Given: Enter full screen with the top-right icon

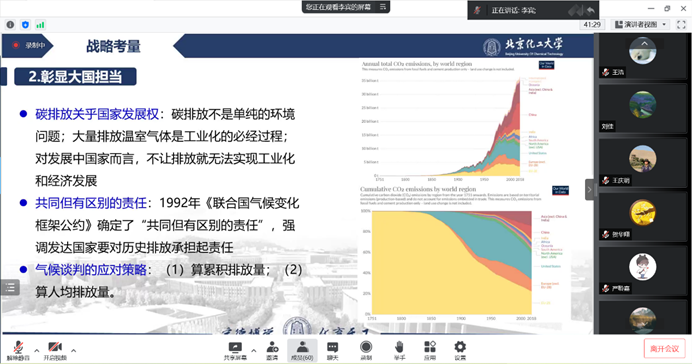Looking at the screenshot, I should pos(681,24).
